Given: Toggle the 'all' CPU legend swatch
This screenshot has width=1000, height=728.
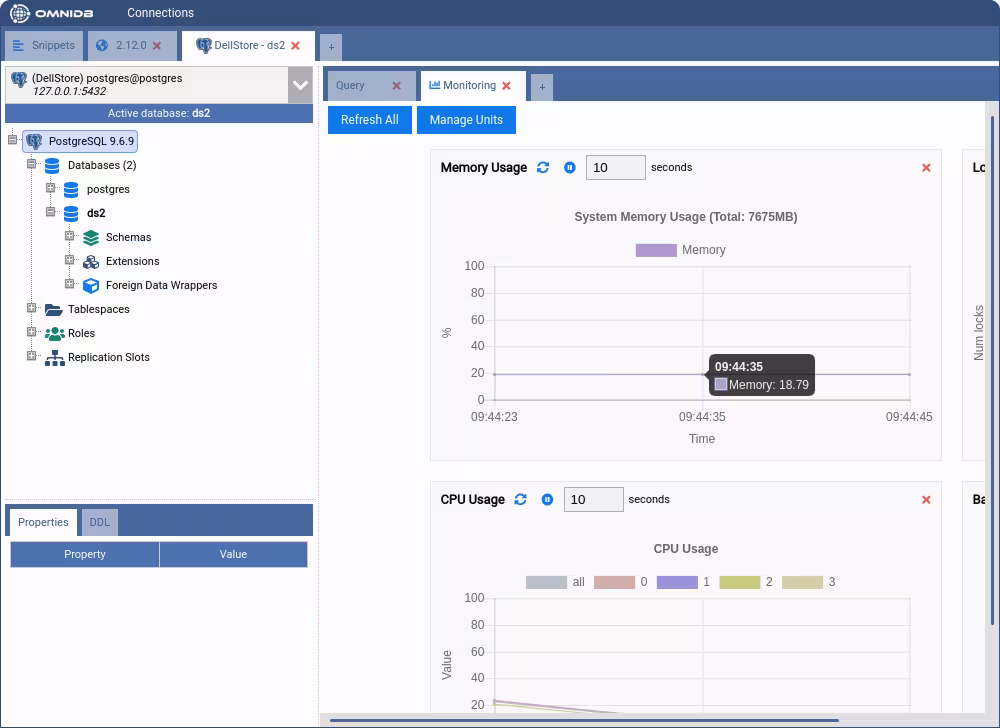Looking at the screenshot, I should (x=547, y=582).
